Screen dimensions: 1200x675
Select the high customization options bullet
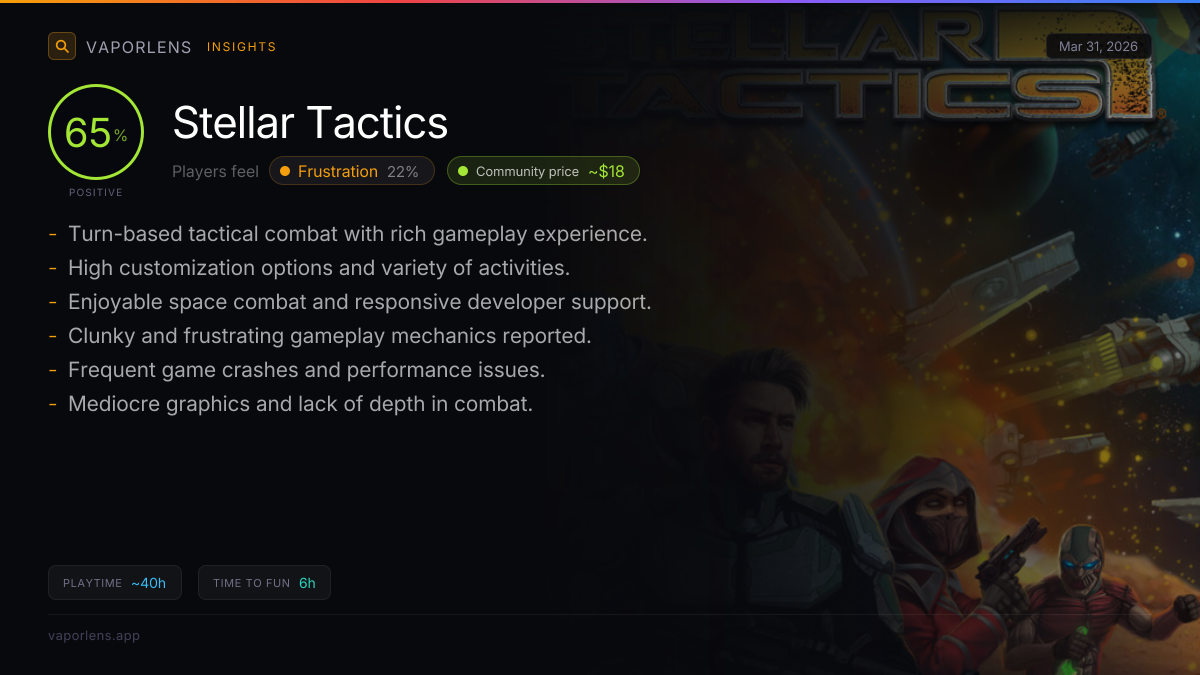coord(318,268)
